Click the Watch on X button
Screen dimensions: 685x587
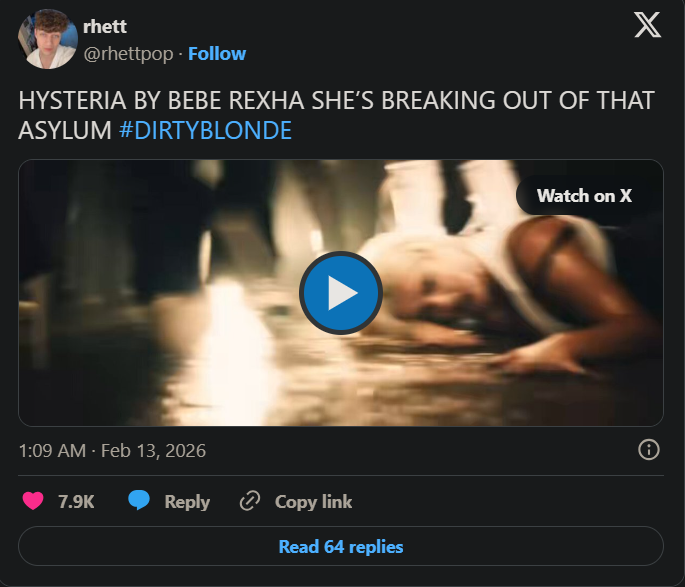pyautogui.click(x=584, y=196)
